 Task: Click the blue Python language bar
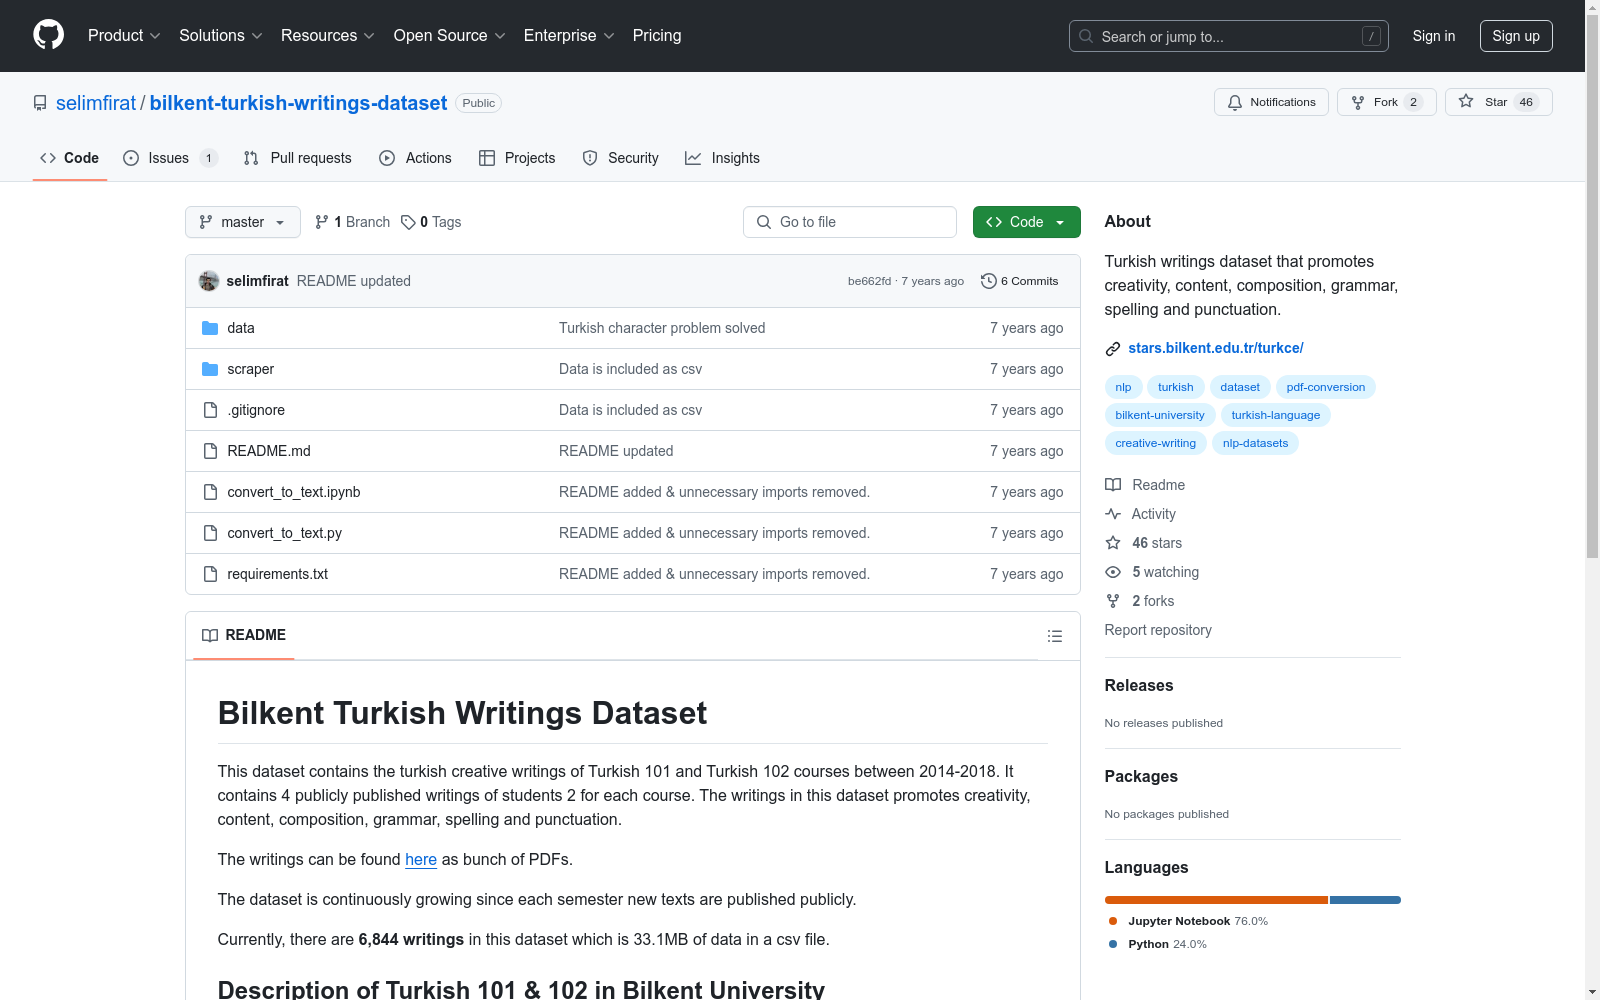click(x=1365, y=900)
